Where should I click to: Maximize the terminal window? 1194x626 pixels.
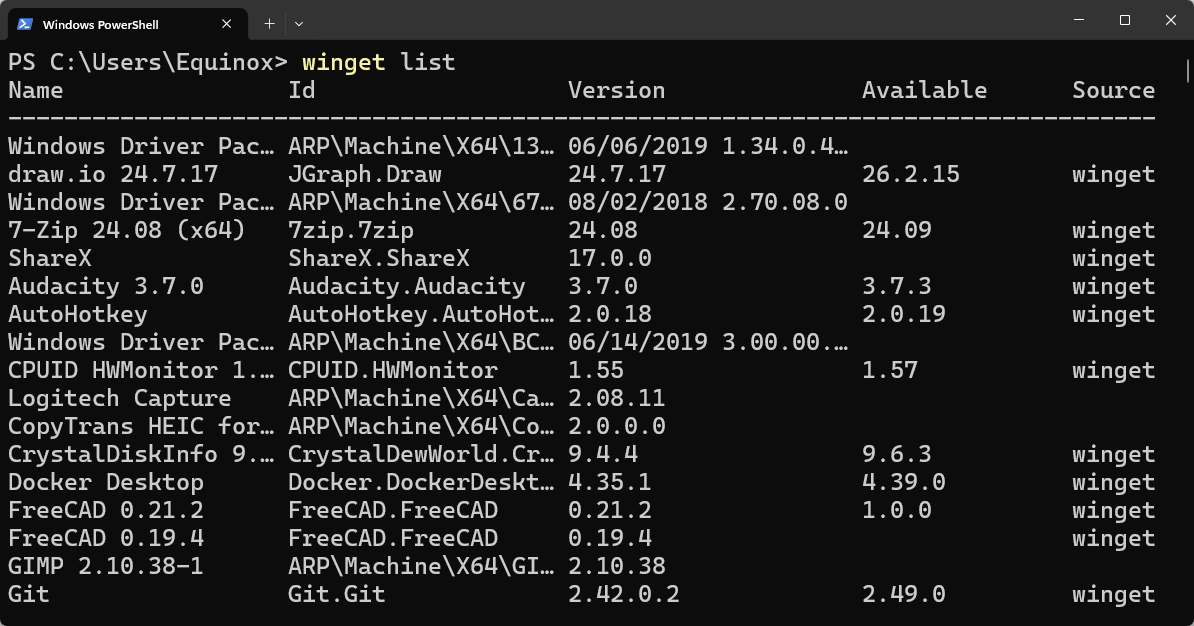point(1125,20)
